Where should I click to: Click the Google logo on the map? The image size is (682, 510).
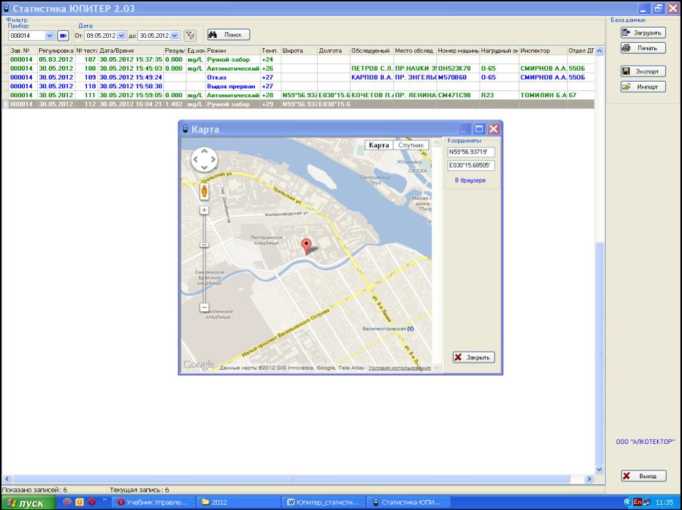point(199,364)
